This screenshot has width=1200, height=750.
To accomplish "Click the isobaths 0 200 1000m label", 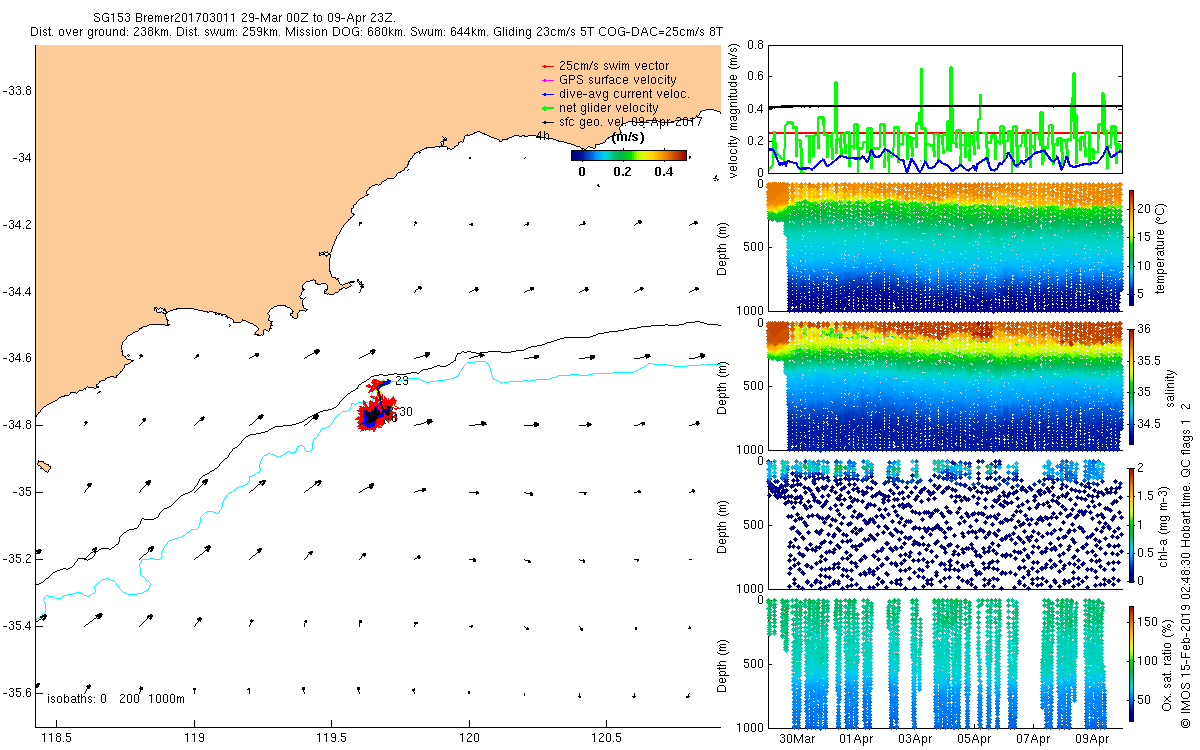I will coord(116,699).
